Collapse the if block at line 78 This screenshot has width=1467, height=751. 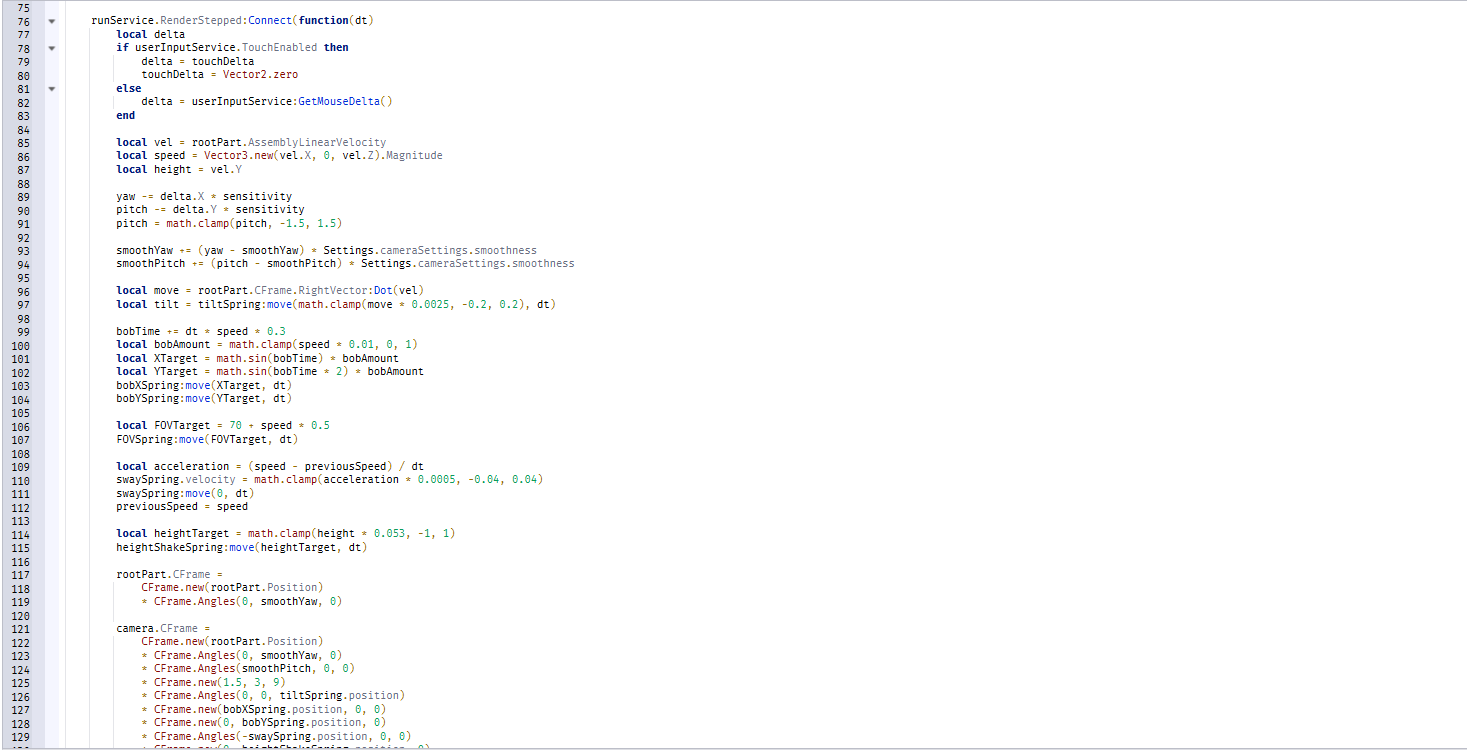tap(51, 48)
